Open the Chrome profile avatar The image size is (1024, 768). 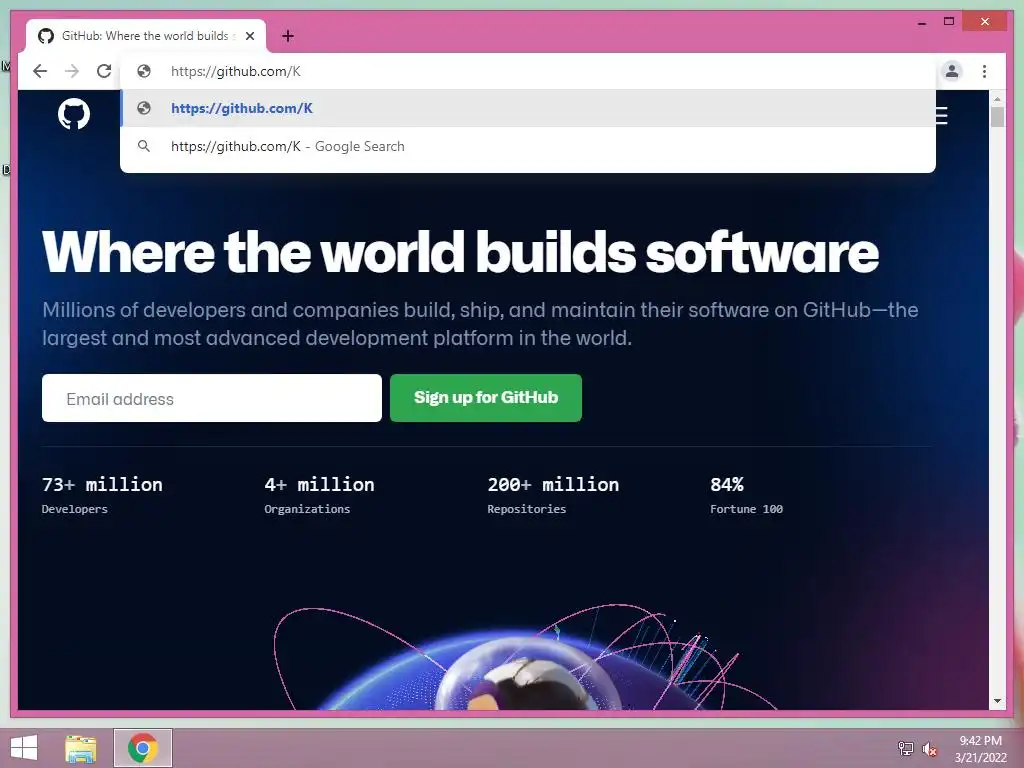[952, 71]
